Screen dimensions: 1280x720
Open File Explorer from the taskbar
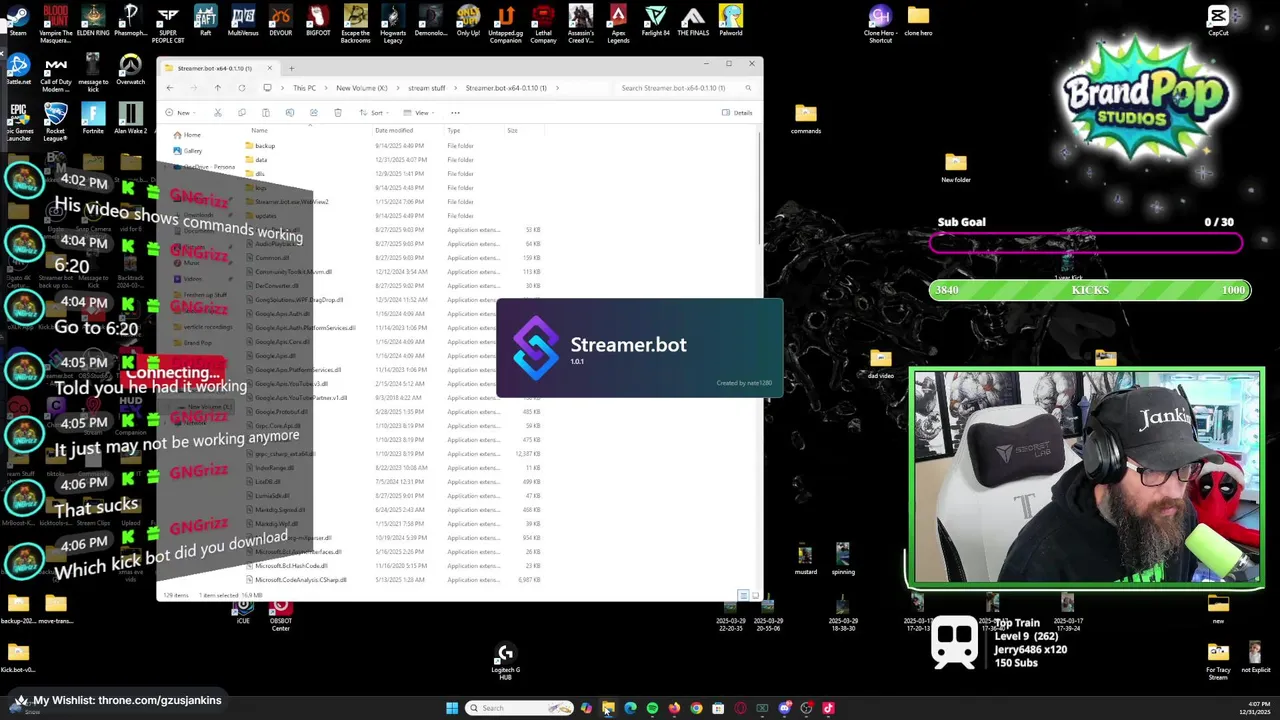point(608,708)
